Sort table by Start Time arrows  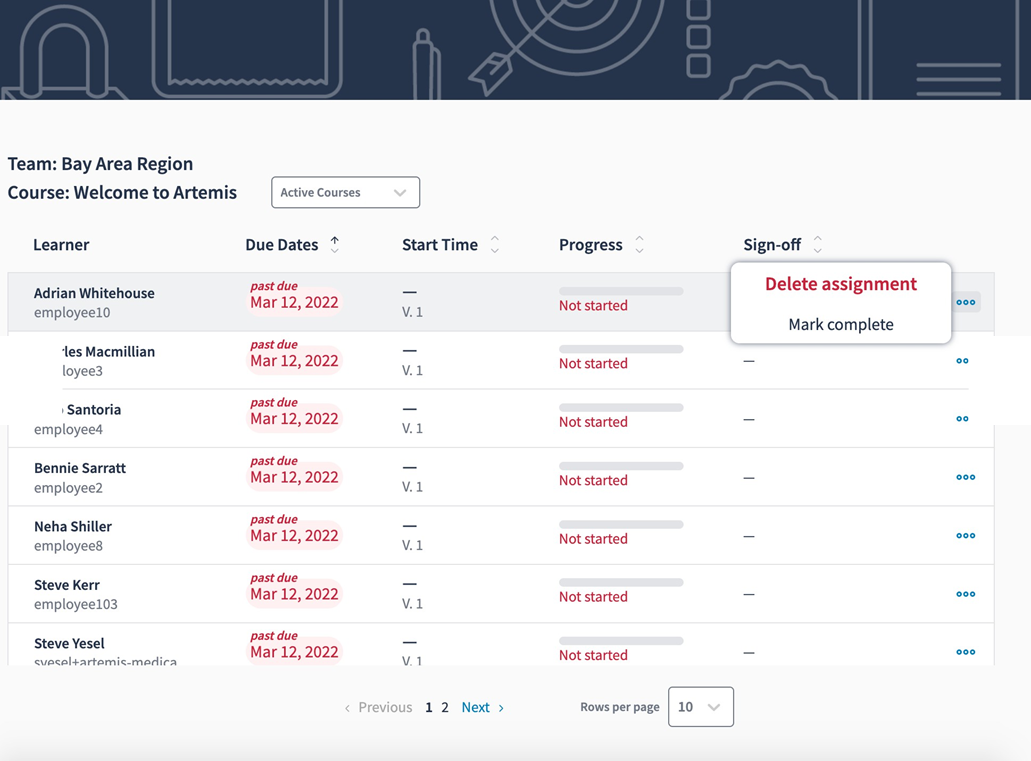click(x=494, y=245)
